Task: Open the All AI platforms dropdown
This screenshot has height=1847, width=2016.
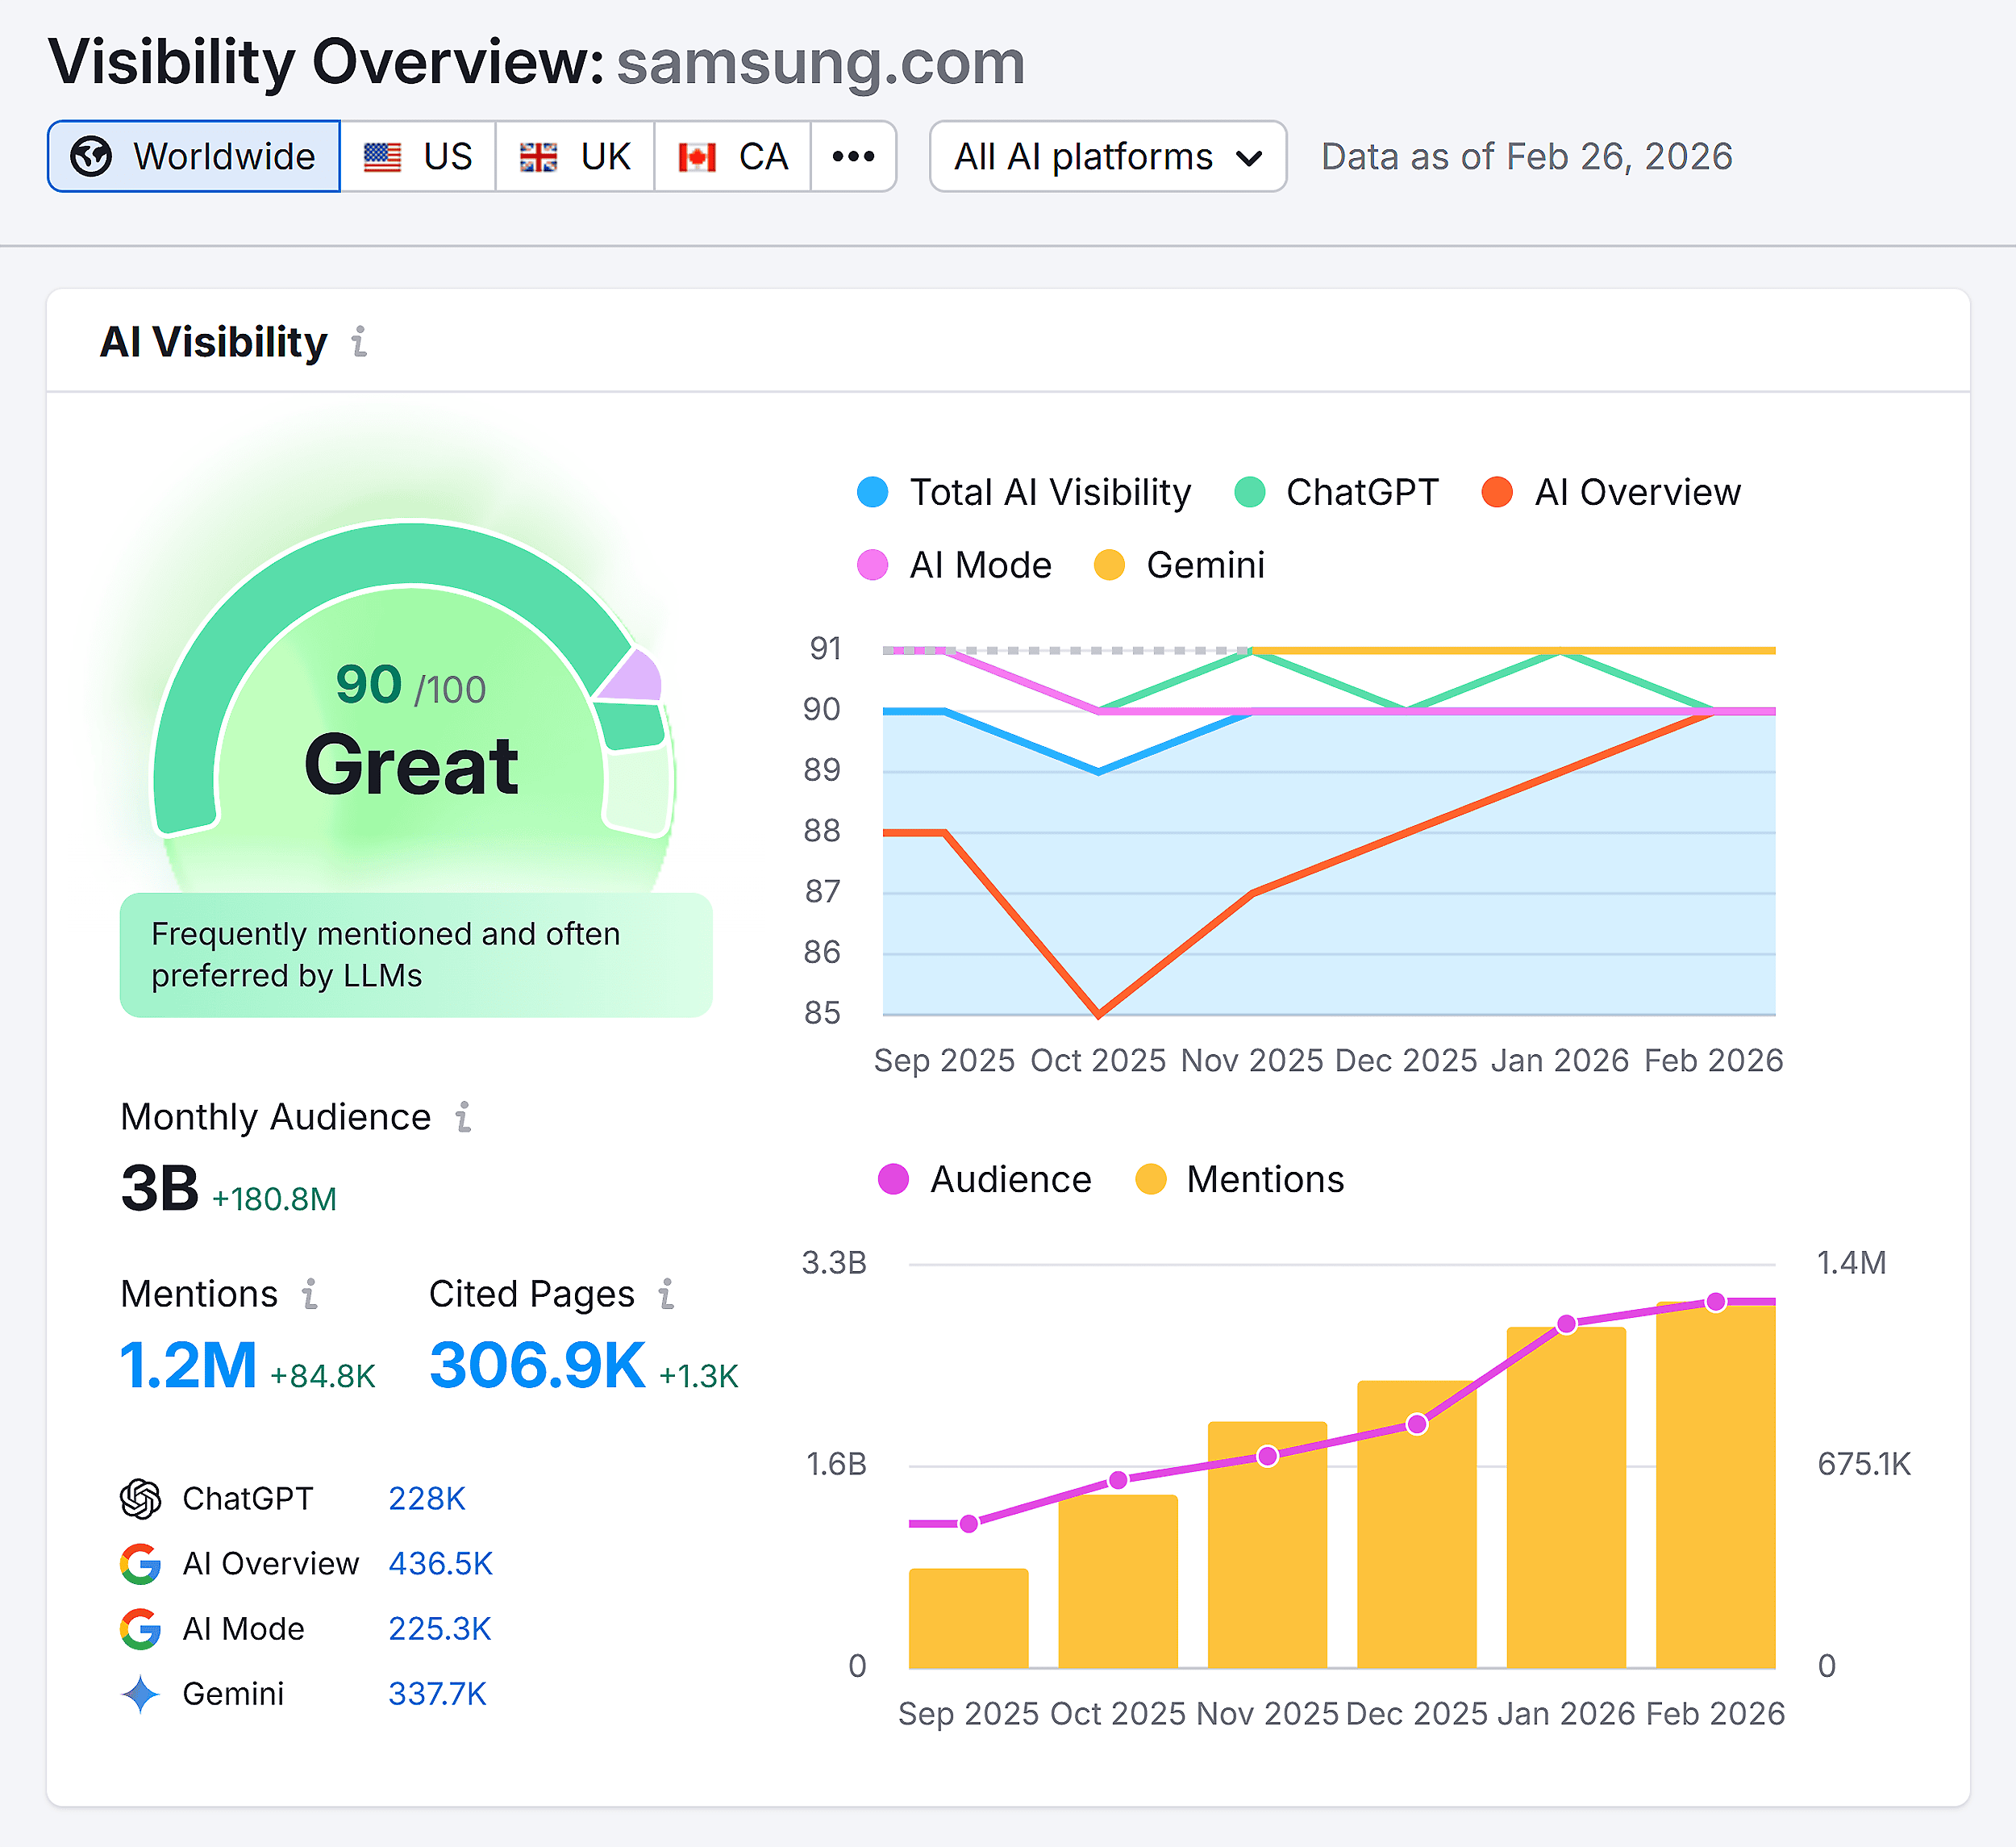Action: pos(1107,157)
